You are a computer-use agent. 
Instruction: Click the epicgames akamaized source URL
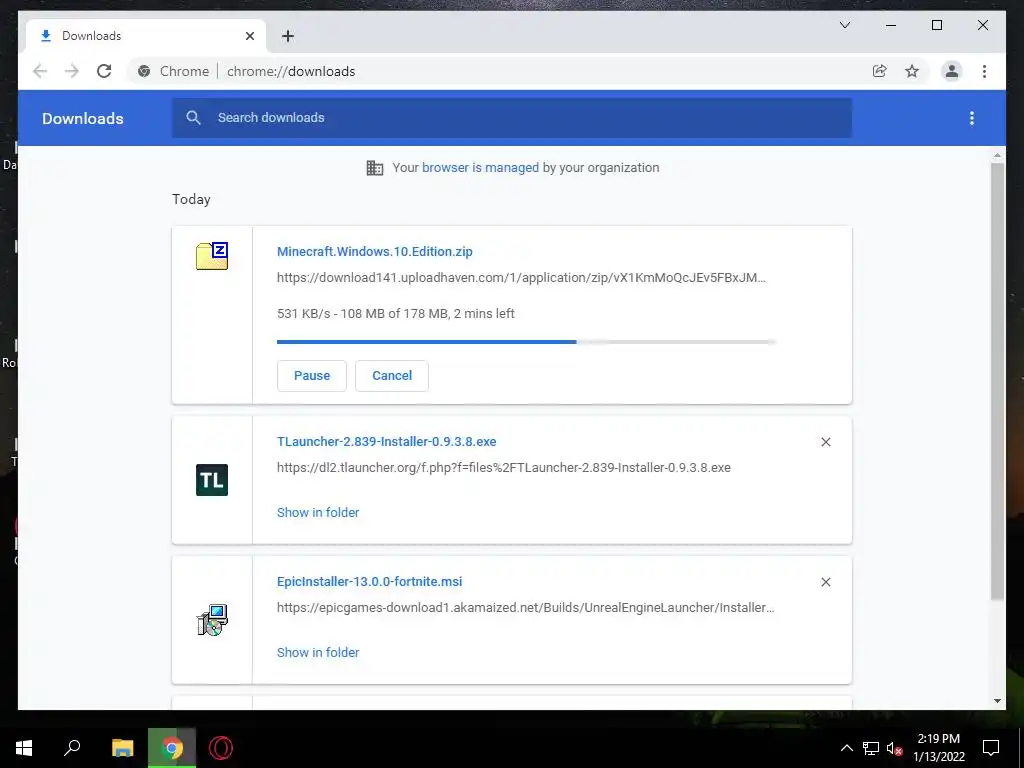(526, 607)
